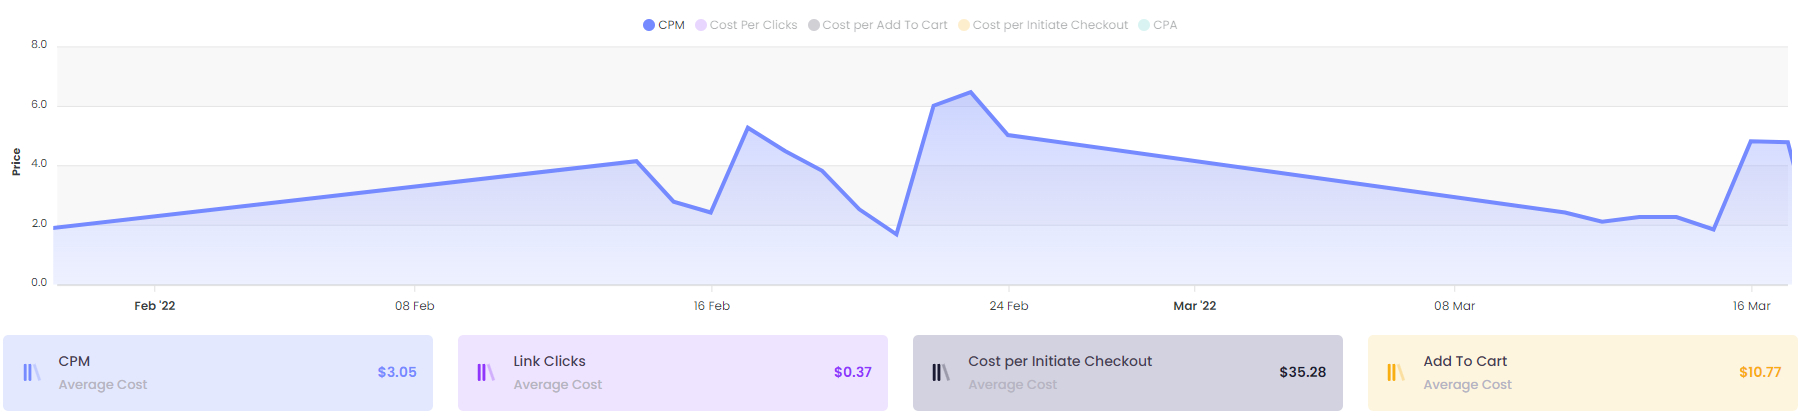Click the $35.28 checkout cost value
The height and width of the screenshot is (418, 1803).
[x=1302, y=372]
